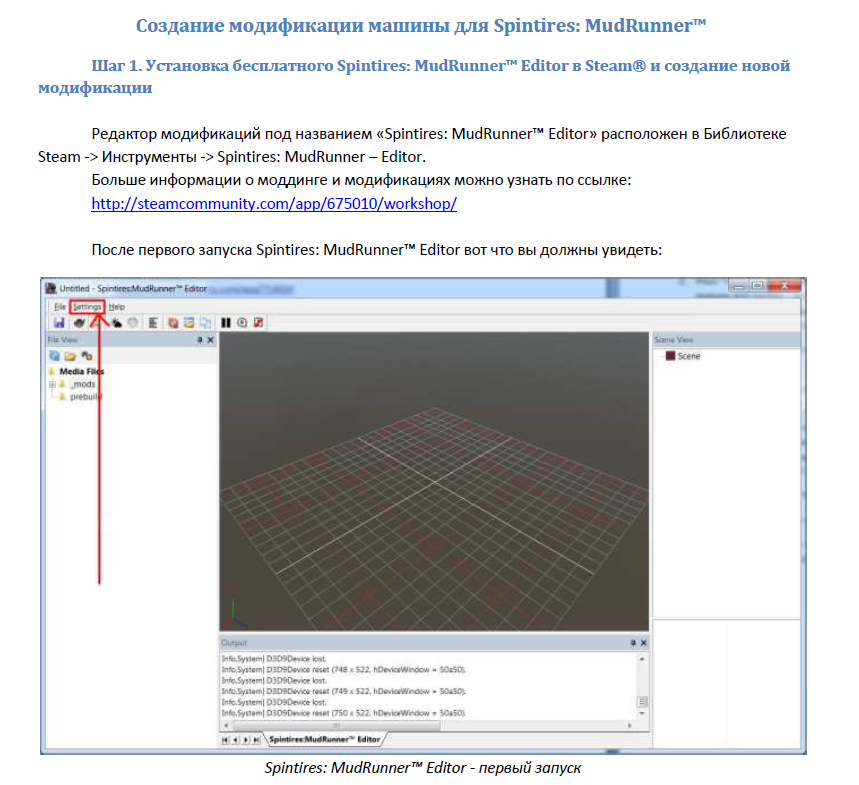
Task: Click the teapot icon in the editor toolbar
Action: point(79,323)
